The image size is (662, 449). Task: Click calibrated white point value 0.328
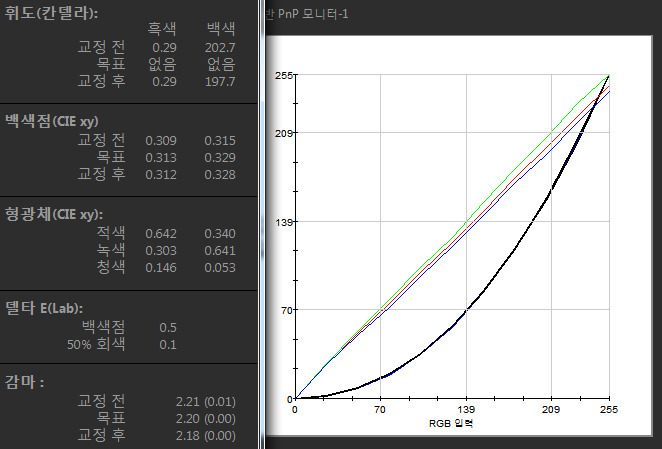tap(220, 174)
